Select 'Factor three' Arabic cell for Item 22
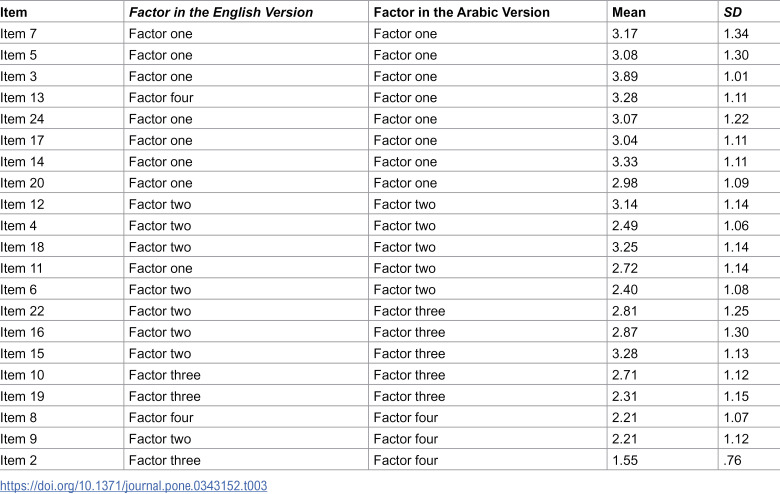This screenshot has height=494, width=780. (409, 311)
